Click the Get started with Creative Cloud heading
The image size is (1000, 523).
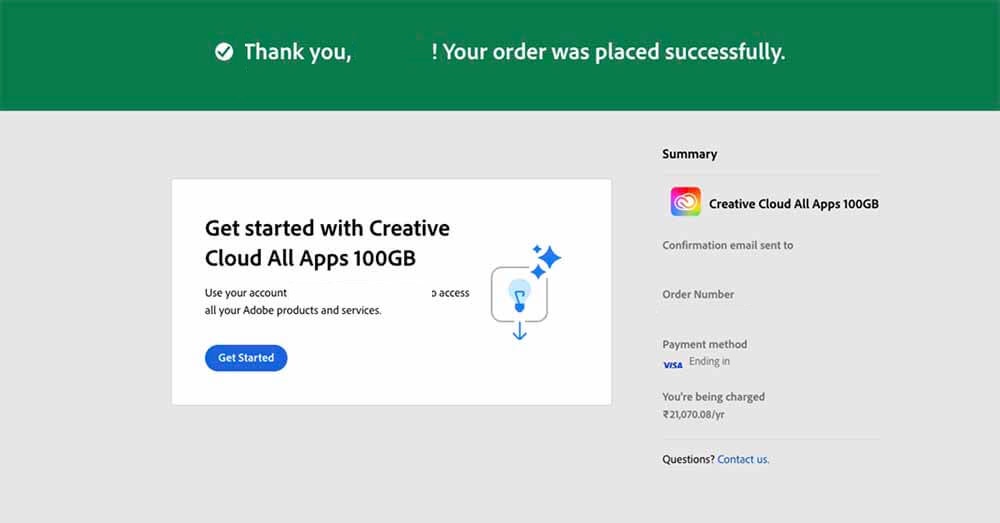tap(327, 243)
